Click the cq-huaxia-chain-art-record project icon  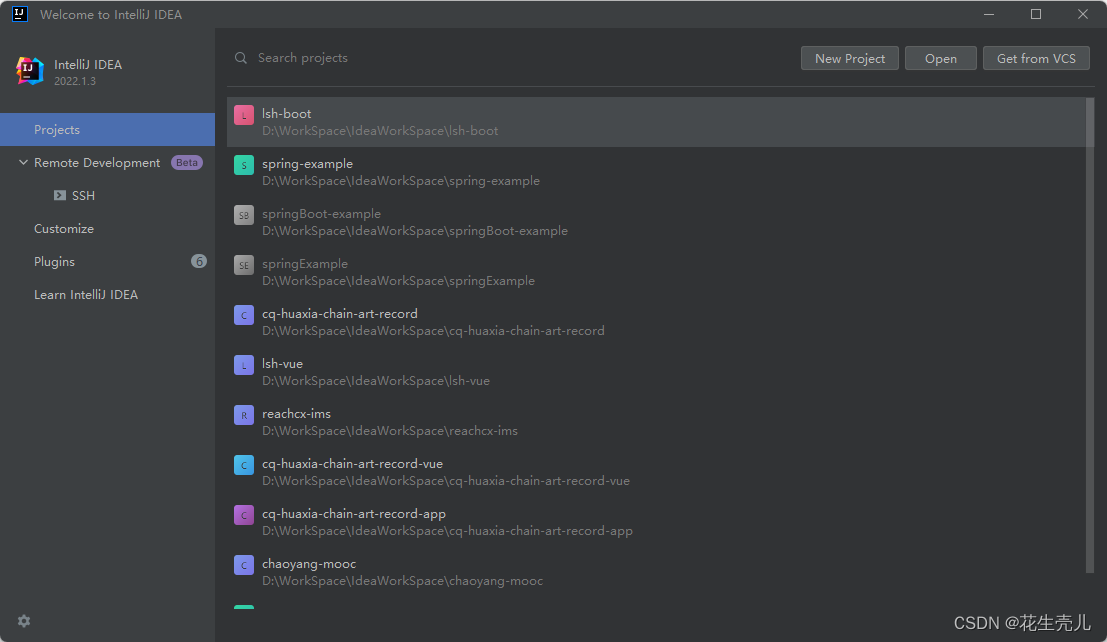coord(244,315)
